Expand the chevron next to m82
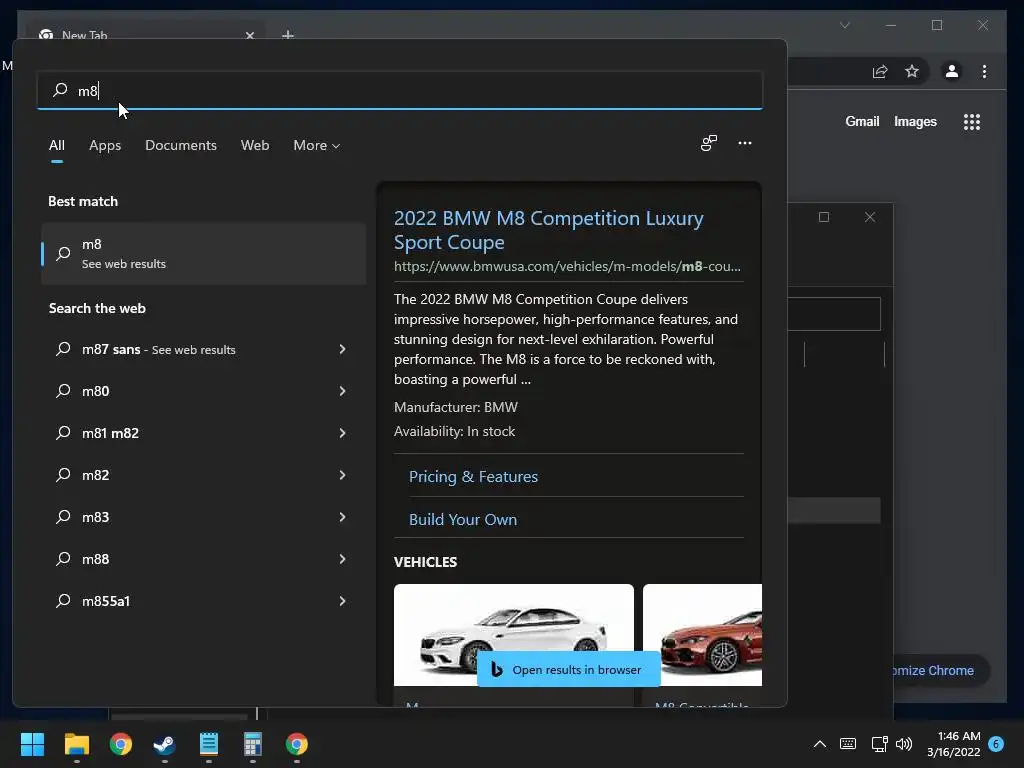 342,475
